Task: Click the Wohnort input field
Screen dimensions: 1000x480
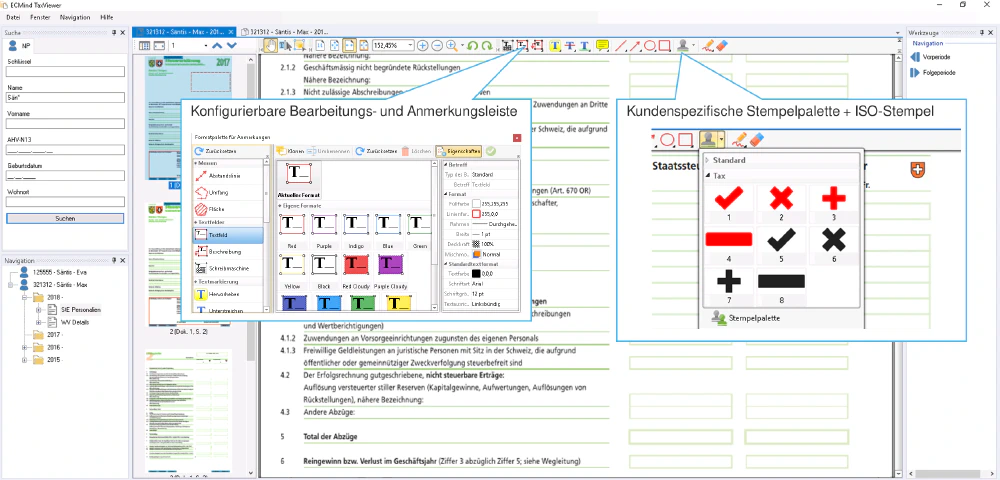Action: (x=65, y=201)
